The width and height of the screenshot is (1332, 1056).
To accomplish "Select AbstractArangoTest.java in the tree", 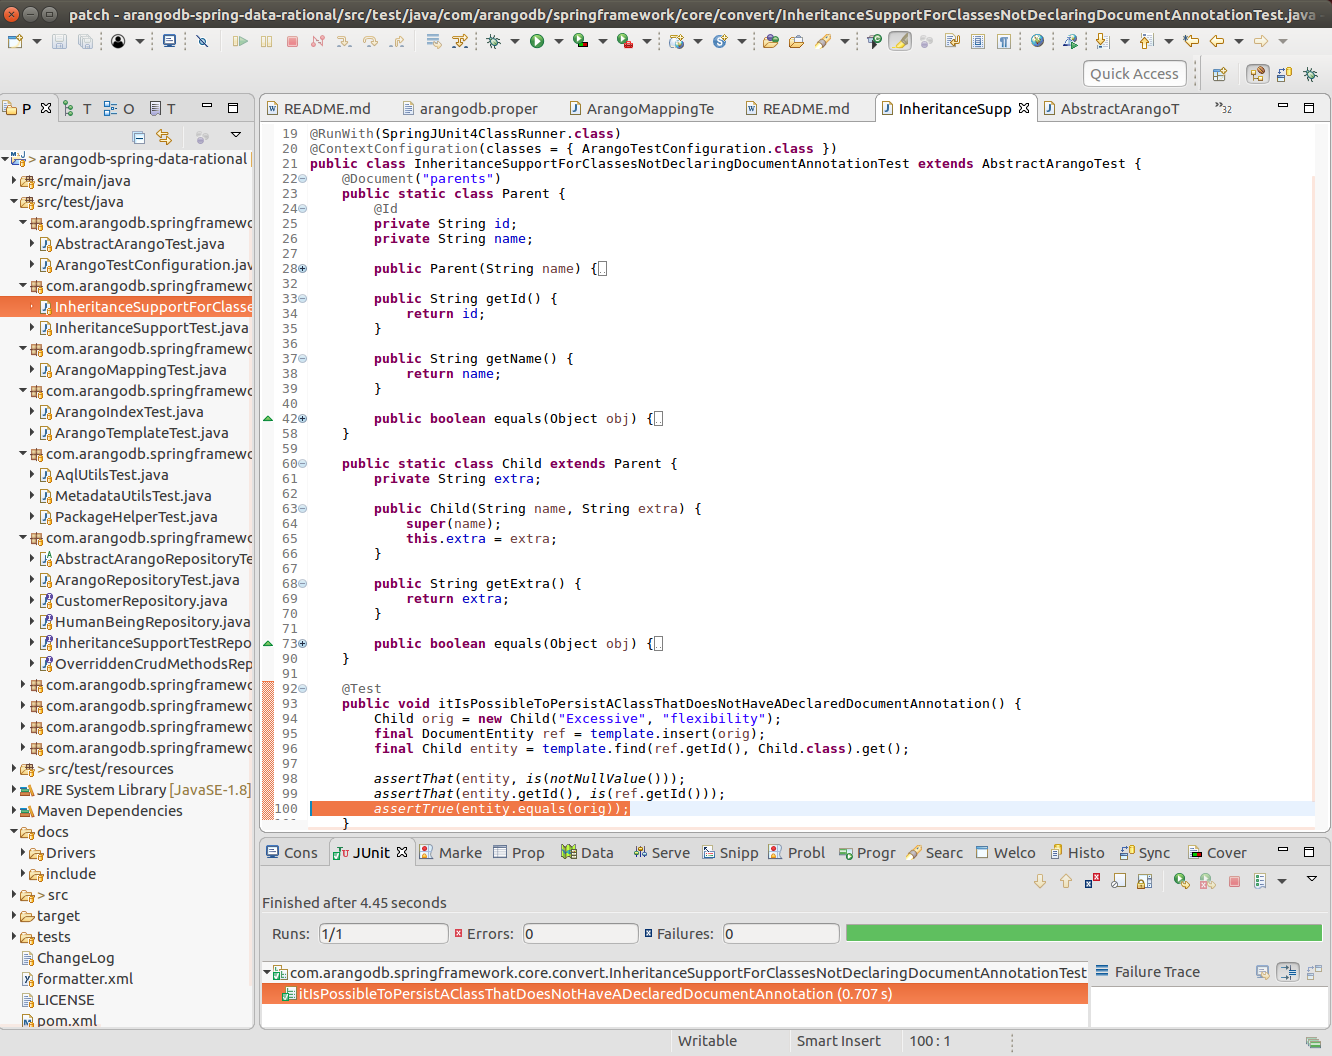I will tap(139, 244).
